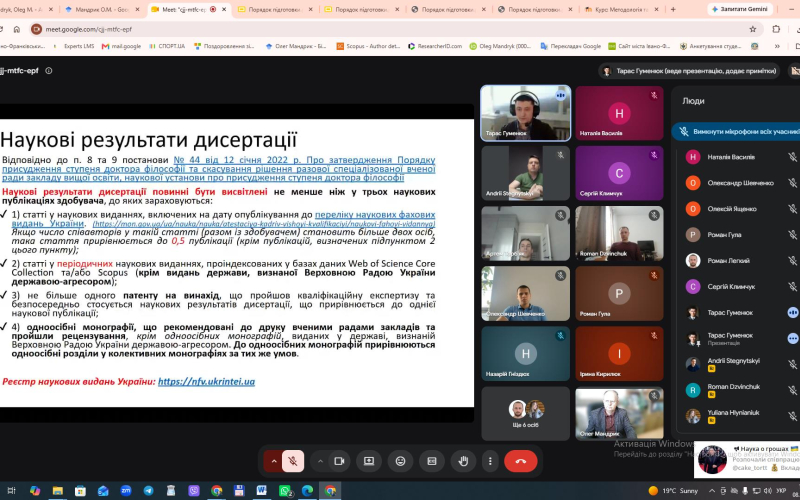Open nfv.ukrintei.ua link on slide
The height and width of the screenshot is (500, 800).
click(x=206, y=382)
